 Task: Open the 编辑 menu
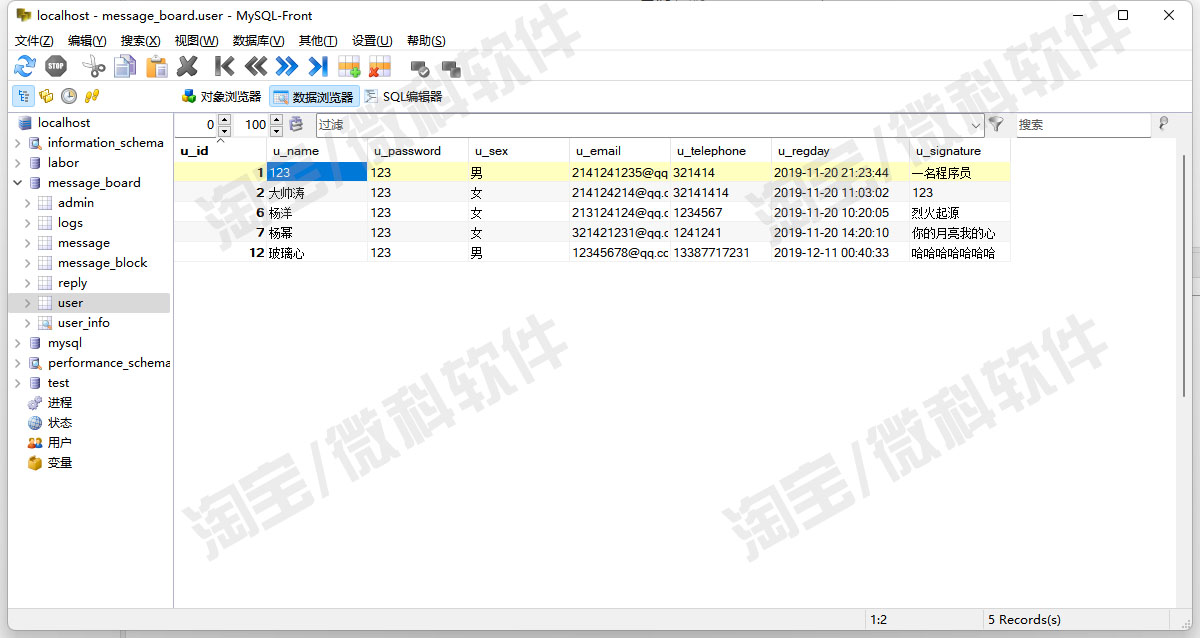point(87,41)
